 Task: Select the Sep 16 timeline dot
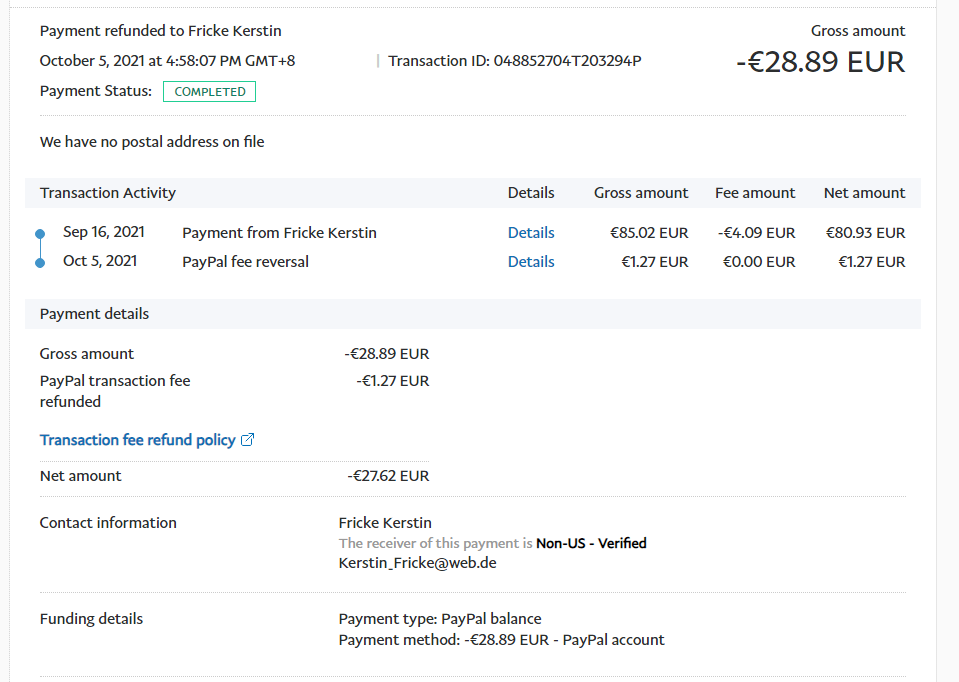pyautogui.click(x=40, y=234)
